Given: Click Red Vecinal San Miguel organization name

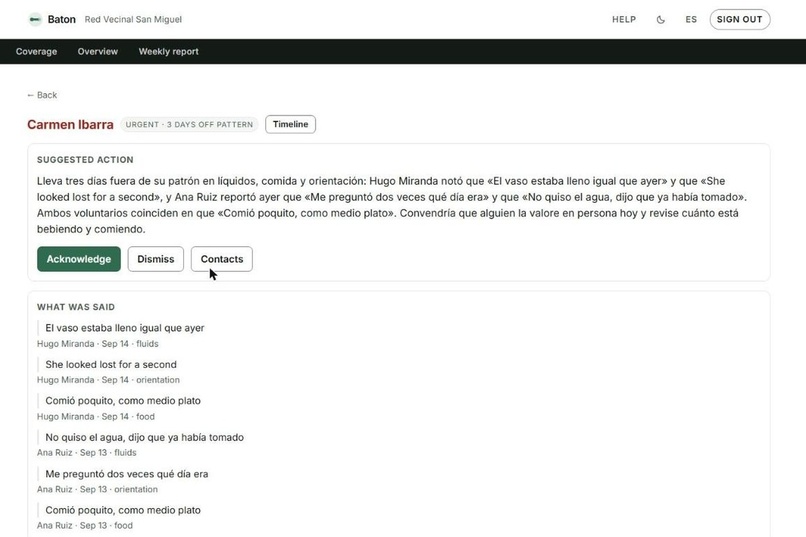Looking at the screenshot, I should point(133,20).
